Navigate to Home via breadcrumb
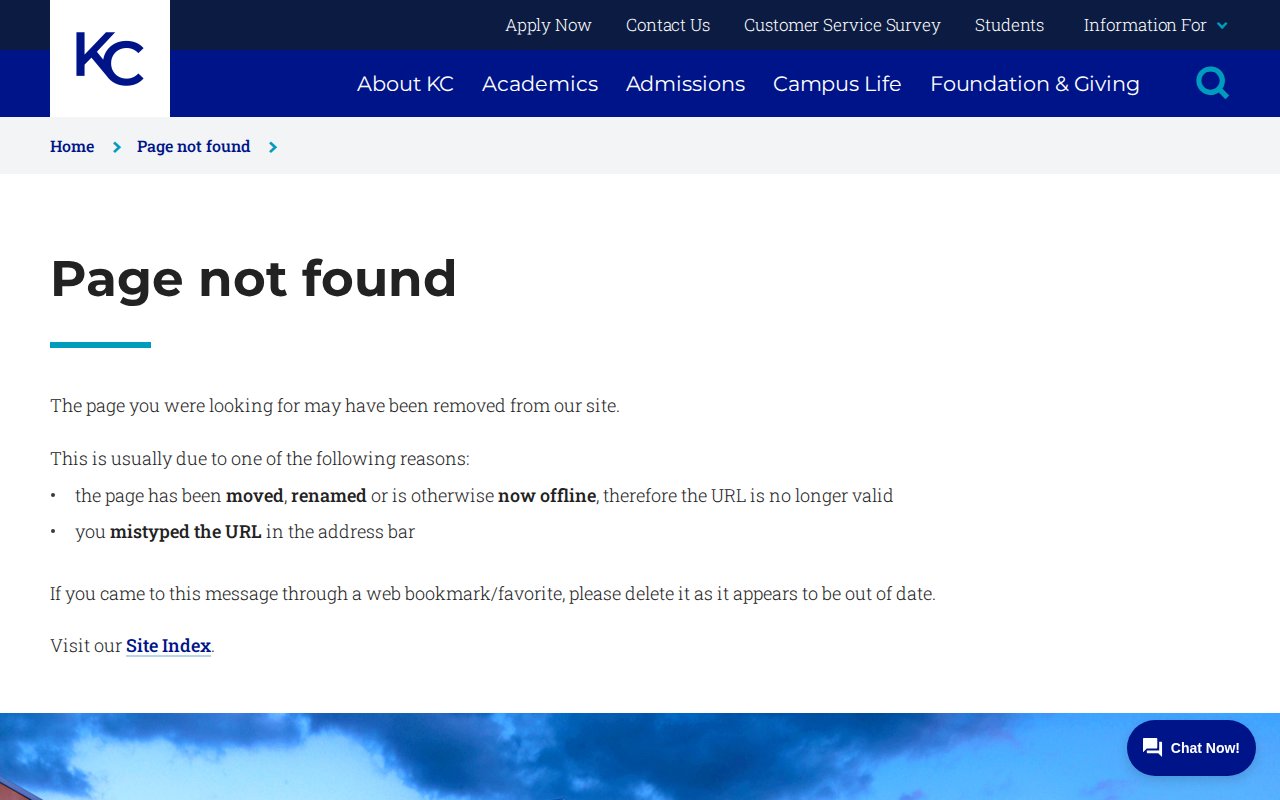 72,147
